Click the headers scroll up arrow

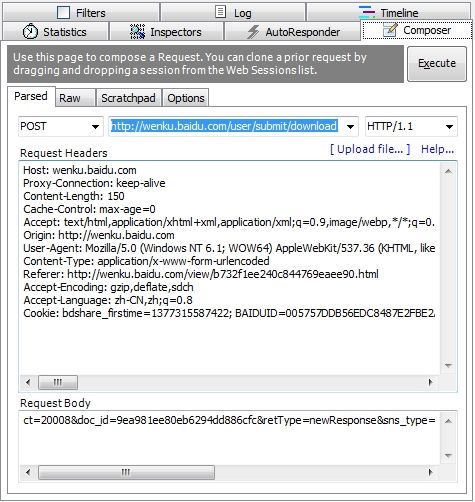448,171
